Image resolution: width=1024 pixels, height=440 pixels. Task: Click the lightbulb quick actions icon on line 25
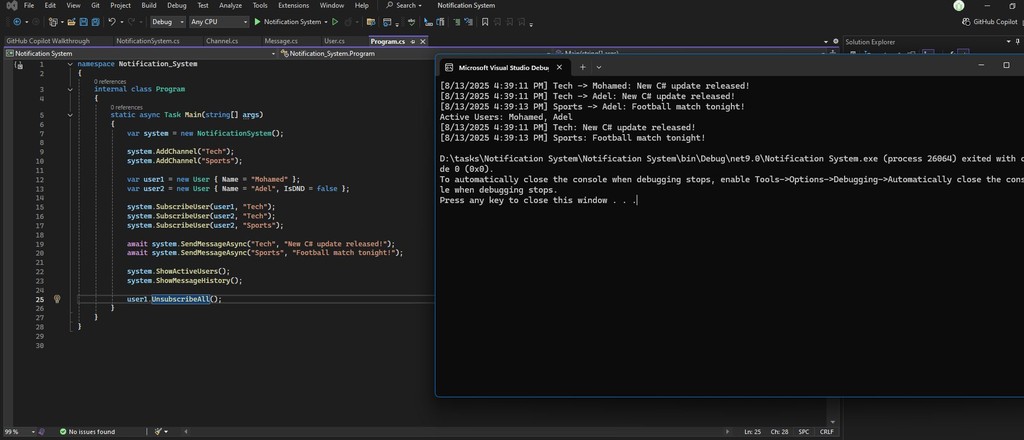pos(57,299)
